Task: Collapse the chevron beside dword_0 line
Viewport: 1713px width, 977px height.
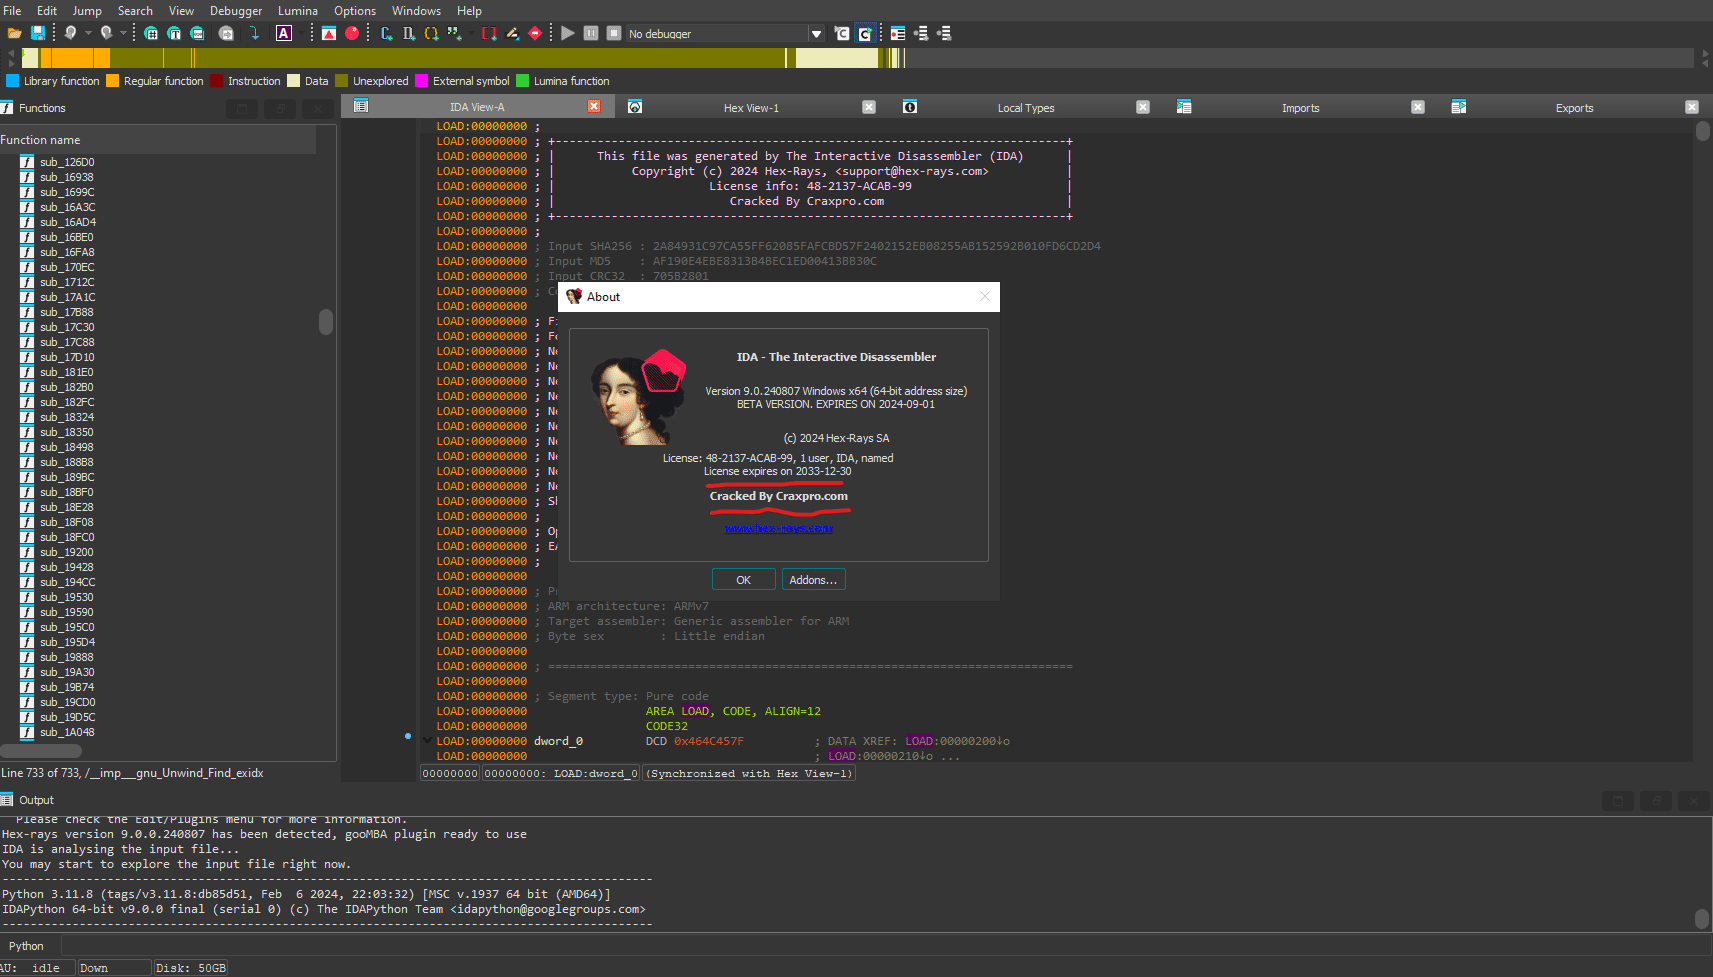Action: tap(427, 741)
